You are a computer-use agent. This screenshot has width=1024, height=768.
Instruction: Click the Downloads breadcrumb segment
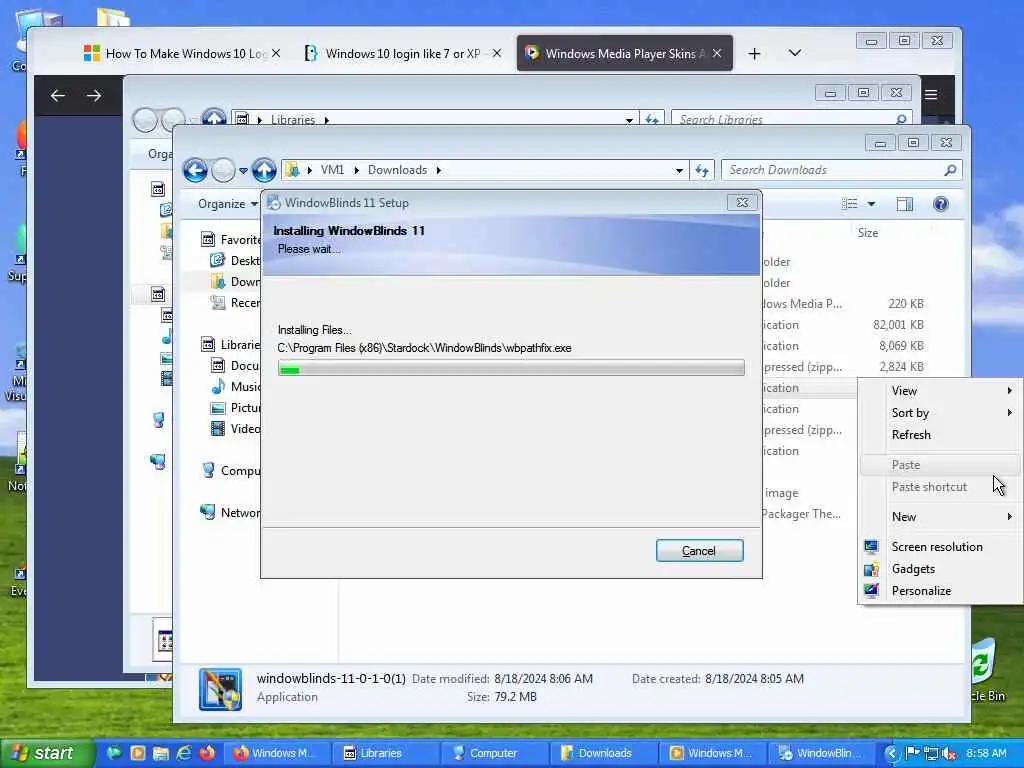(x=397, y=170)
